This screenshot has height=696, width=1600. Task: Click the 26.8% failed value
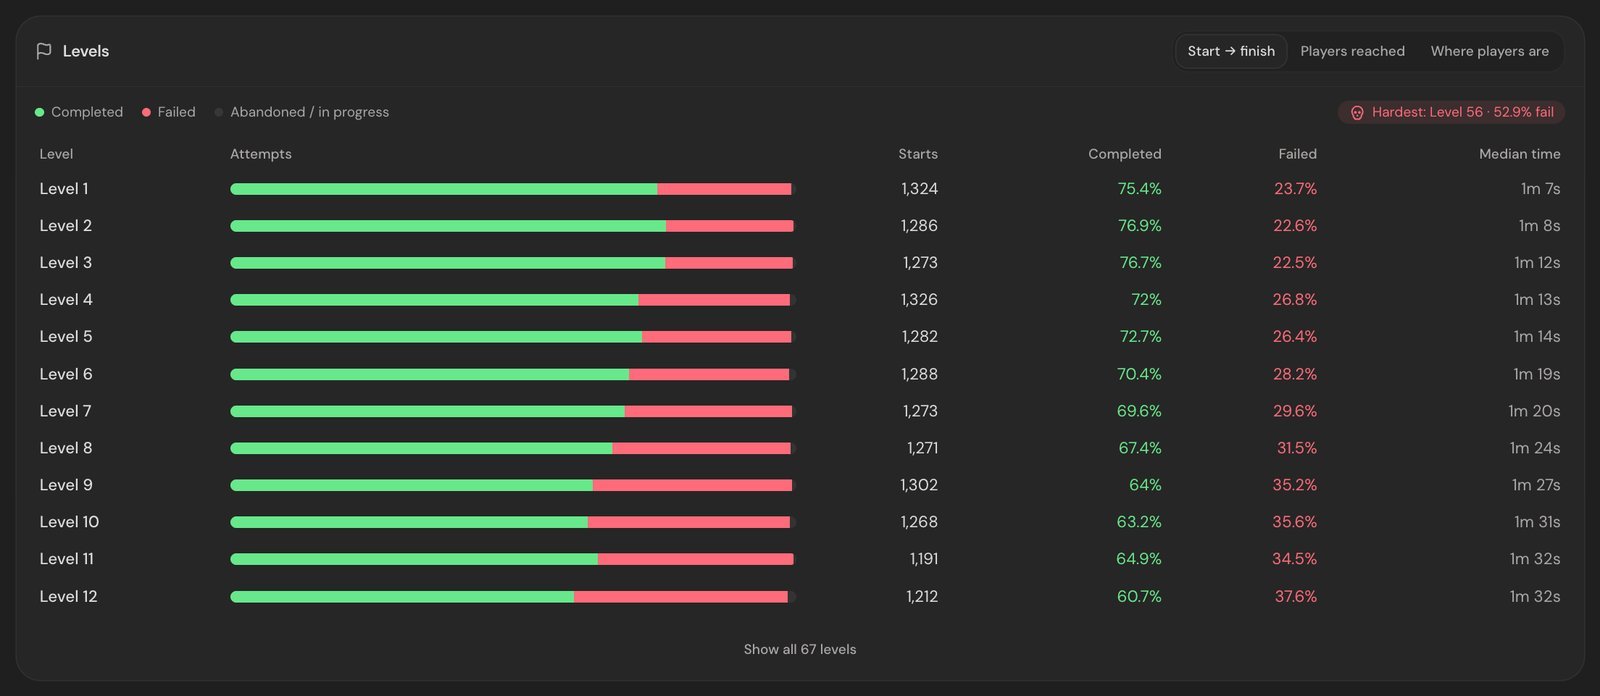coord(1295,300)
